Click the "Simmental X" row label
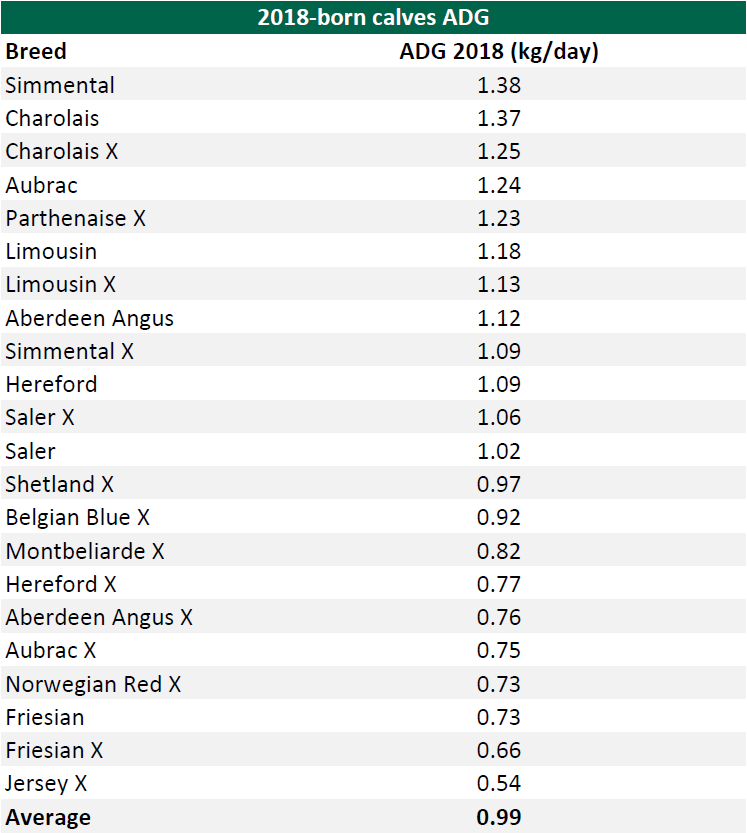This screenshot has height=833, width=747. (x=70, y=351)
